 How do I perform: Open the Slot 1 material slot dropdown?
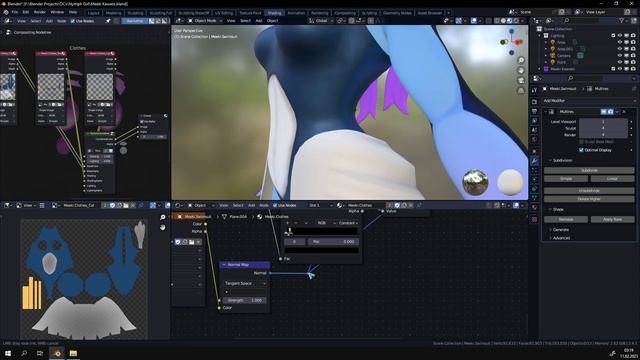point(320,205)
